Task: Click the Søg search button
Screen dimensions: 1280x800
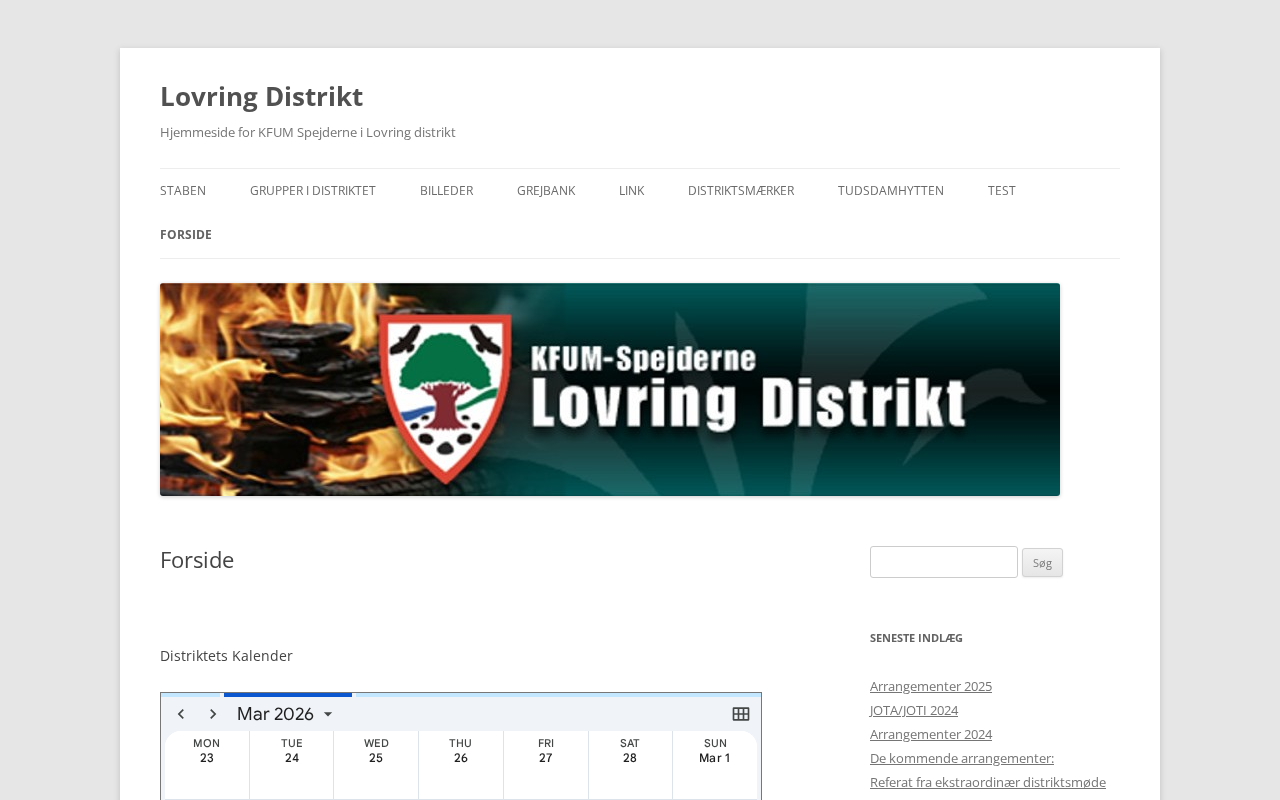Action: 1042,563
